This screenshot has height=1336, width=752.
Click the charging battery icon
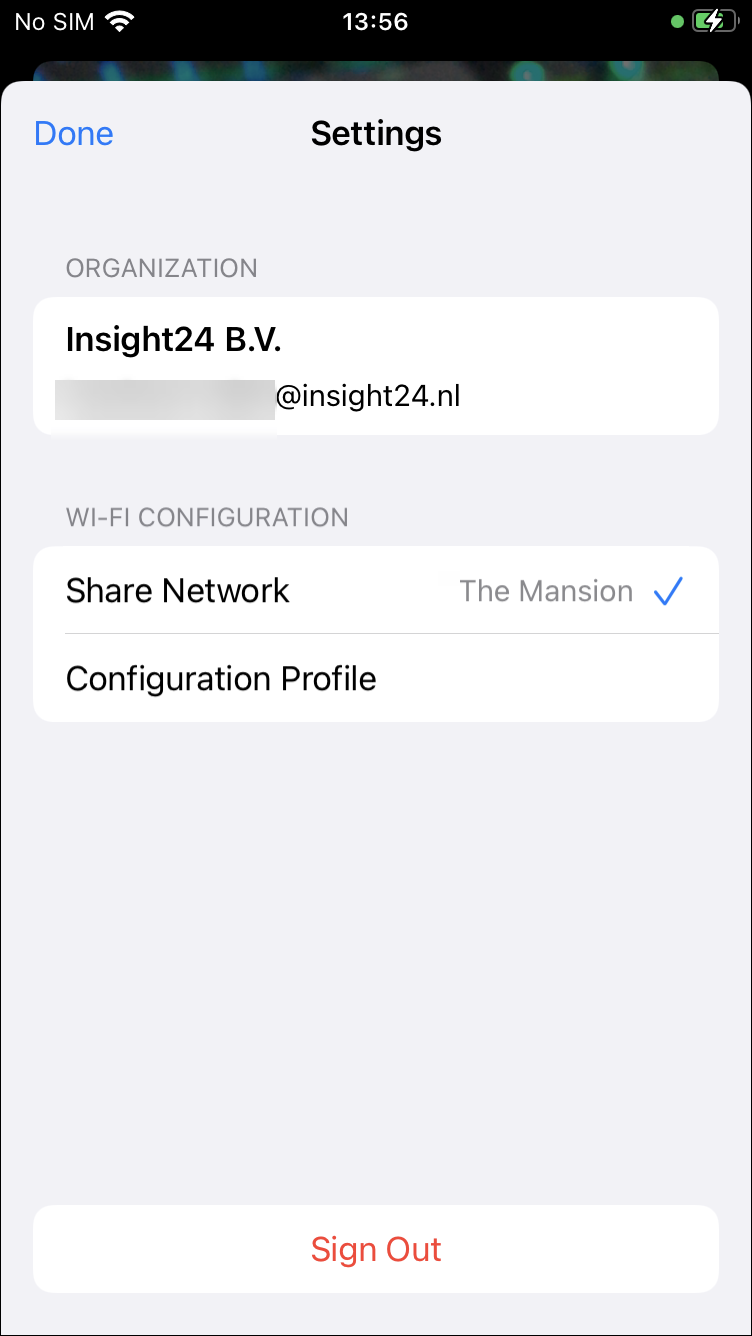click(715, 21)
